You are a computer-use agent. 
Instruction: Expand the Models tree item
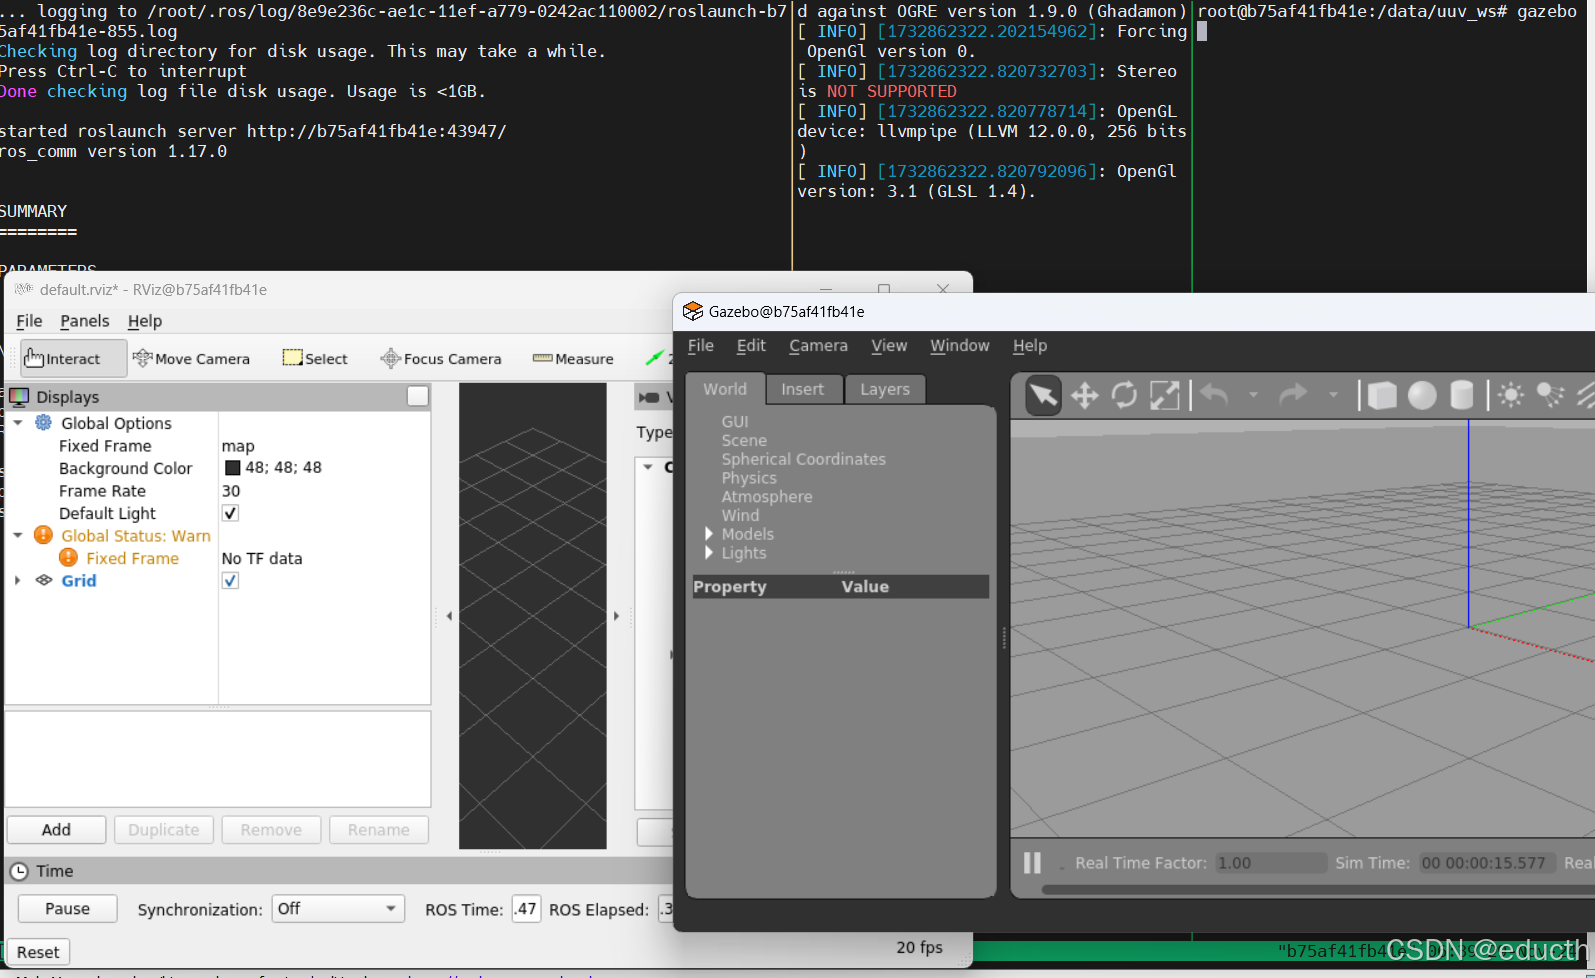point(709,534)
